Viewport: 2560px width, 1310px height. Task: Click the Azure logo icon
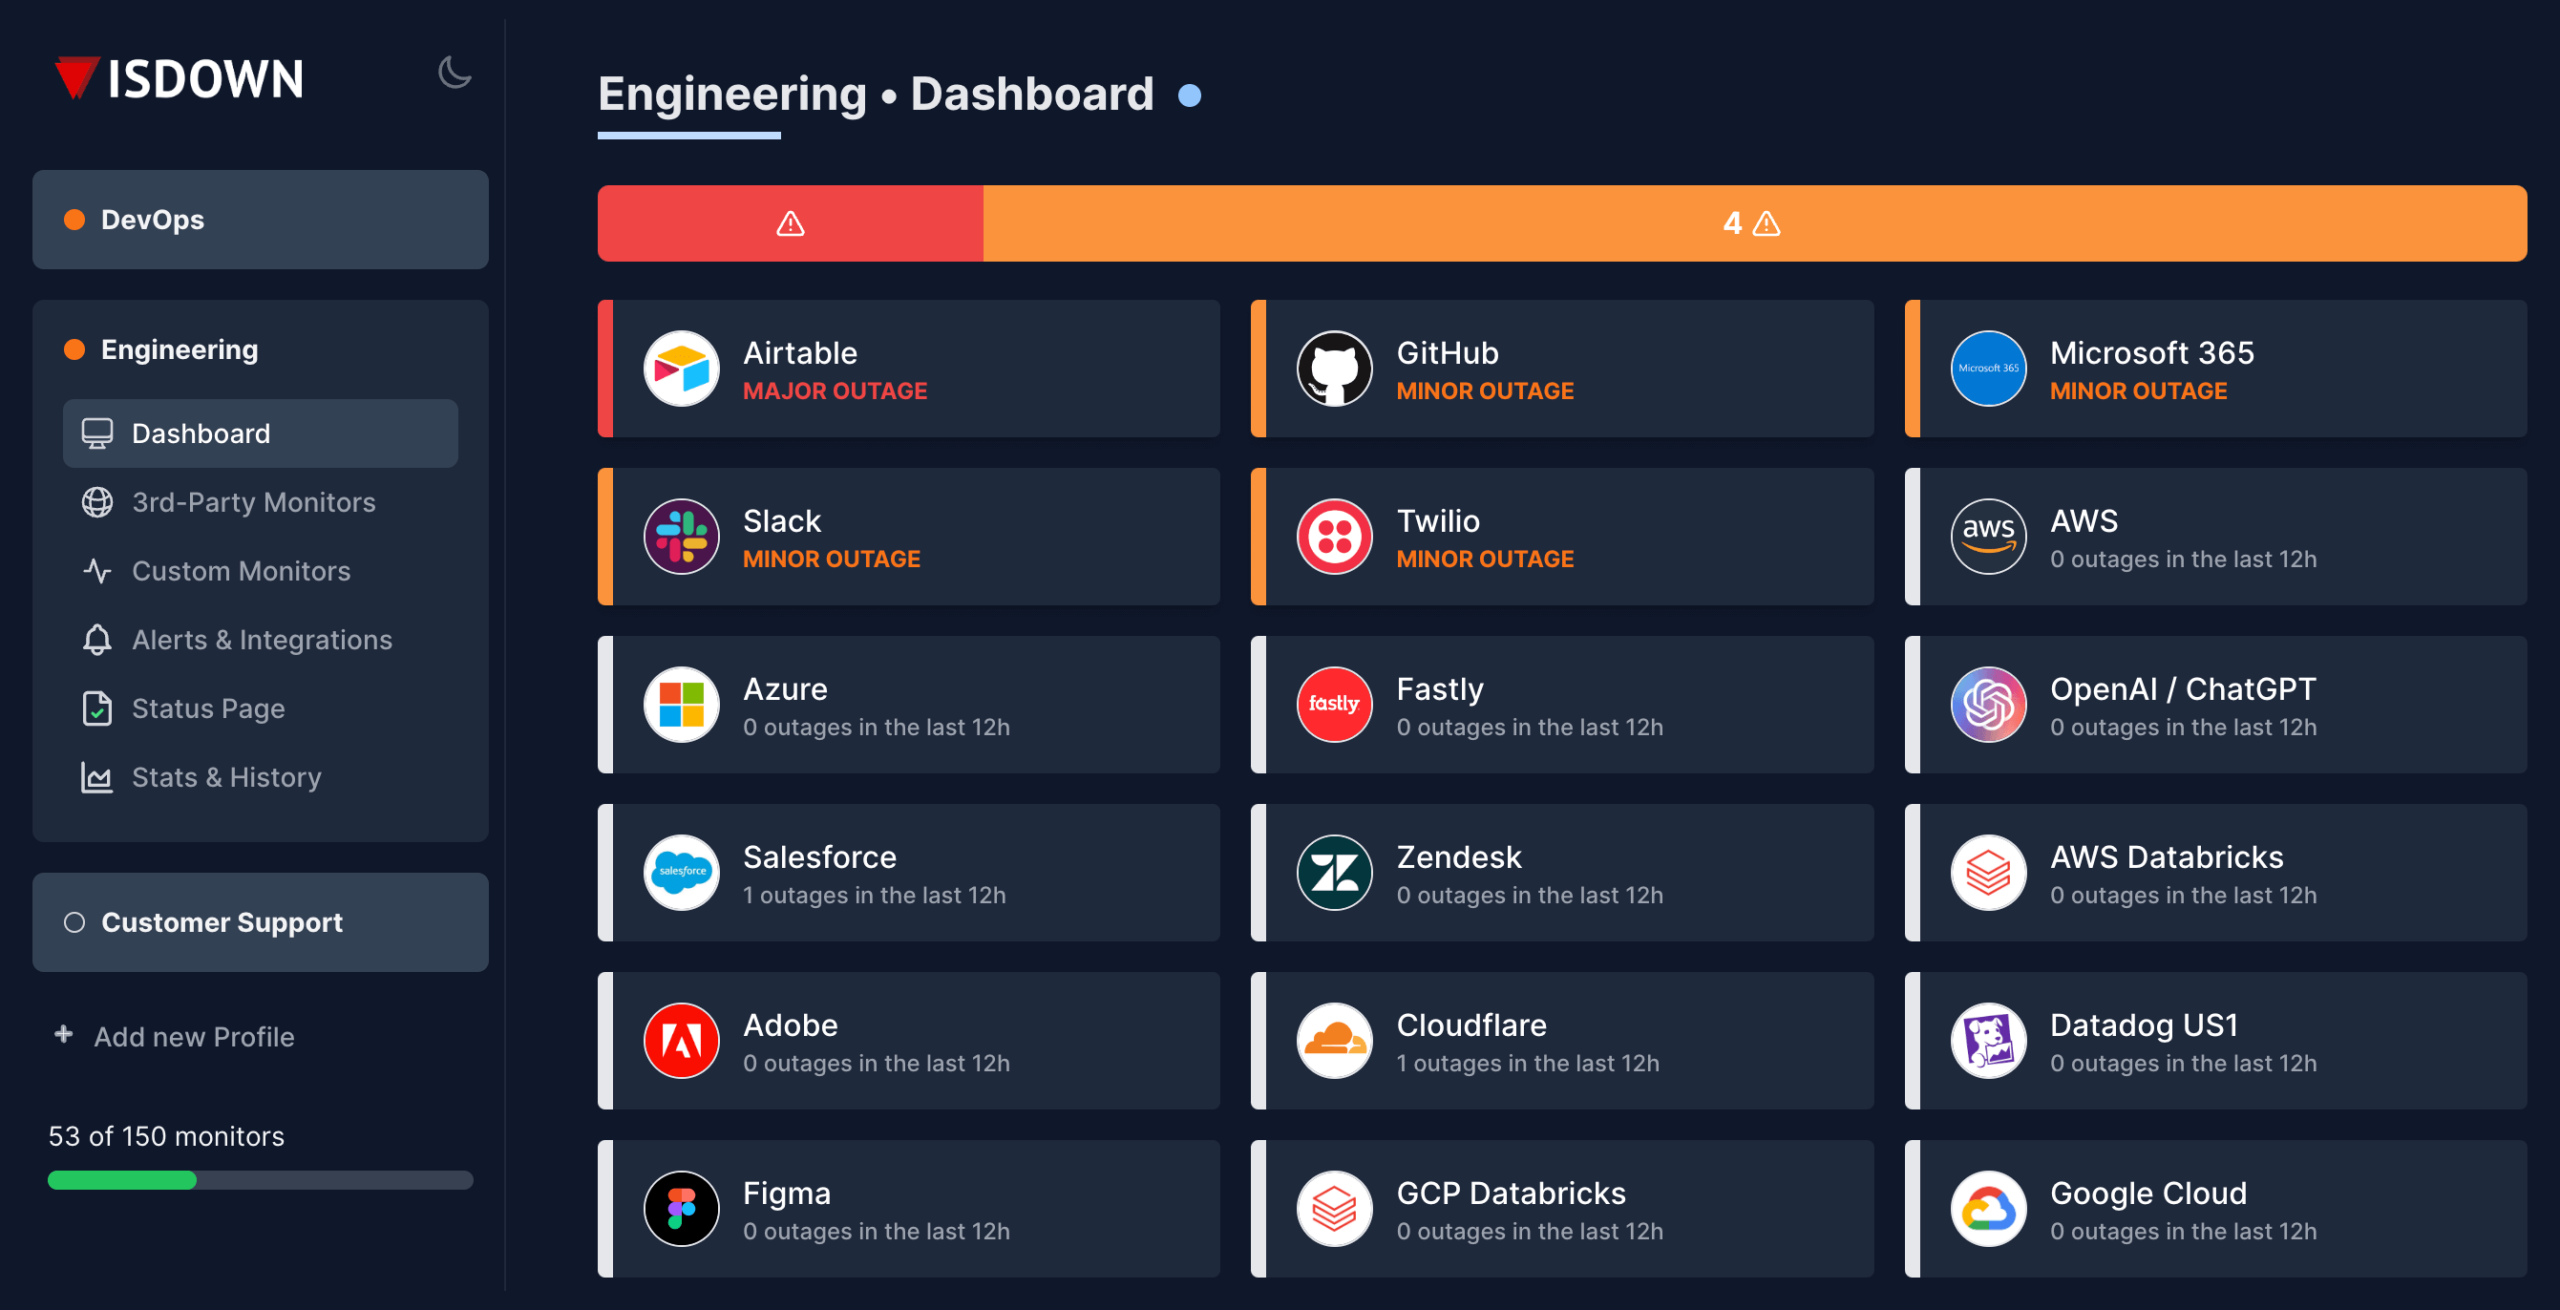[x=681, y=705]
